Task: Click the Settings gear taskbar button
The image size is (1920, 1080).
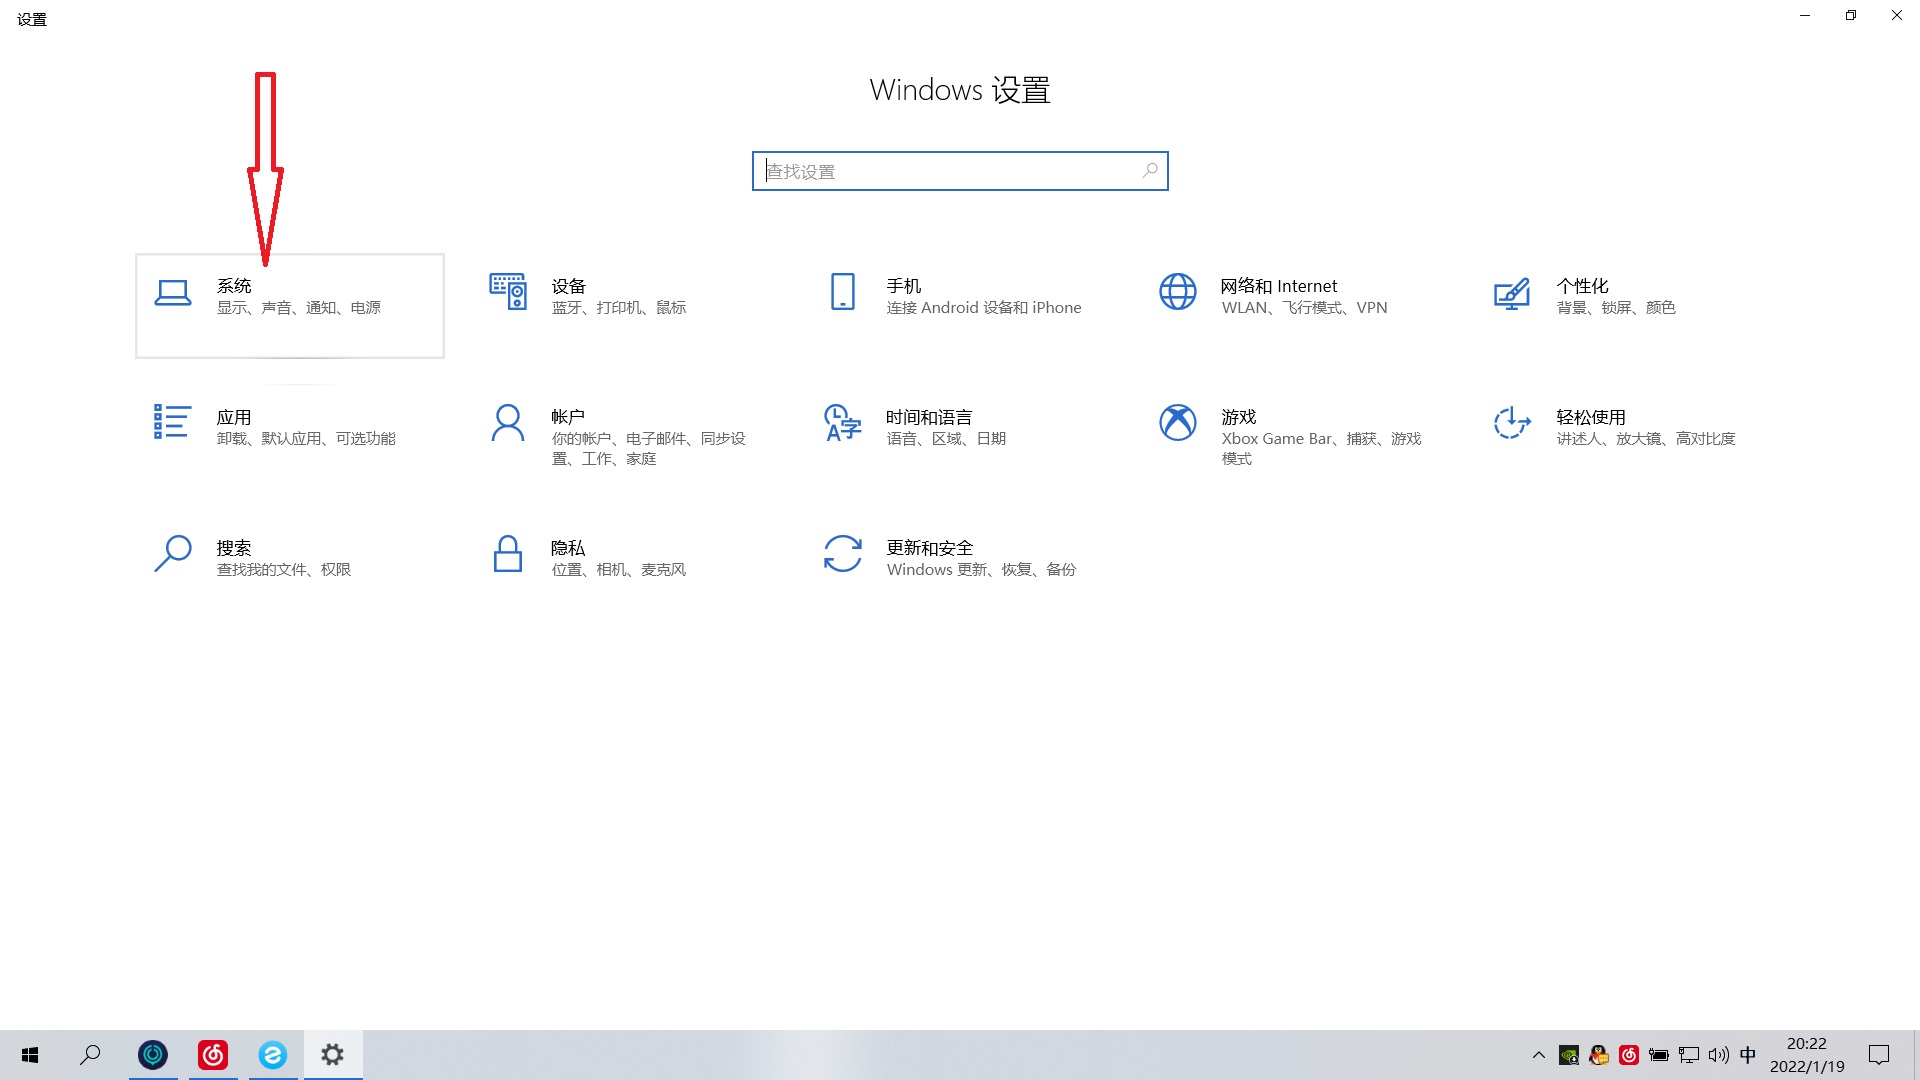Action: (x=333, y=1055)
